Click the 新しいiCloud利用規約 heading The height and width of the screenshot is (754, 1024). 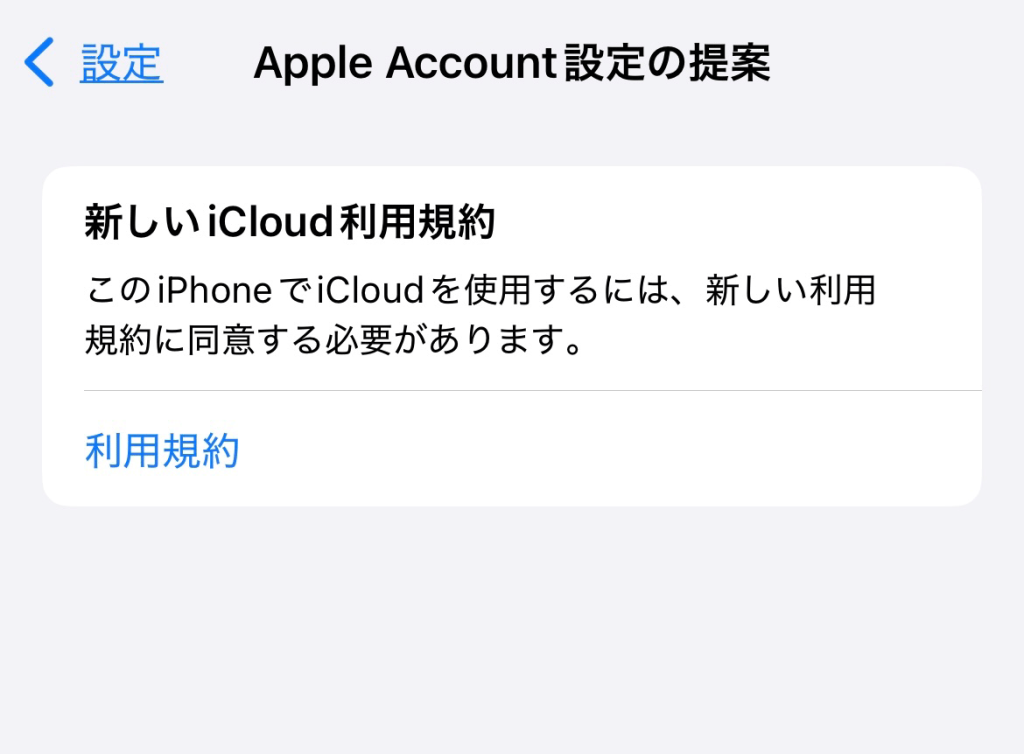[x=290, y=222]
